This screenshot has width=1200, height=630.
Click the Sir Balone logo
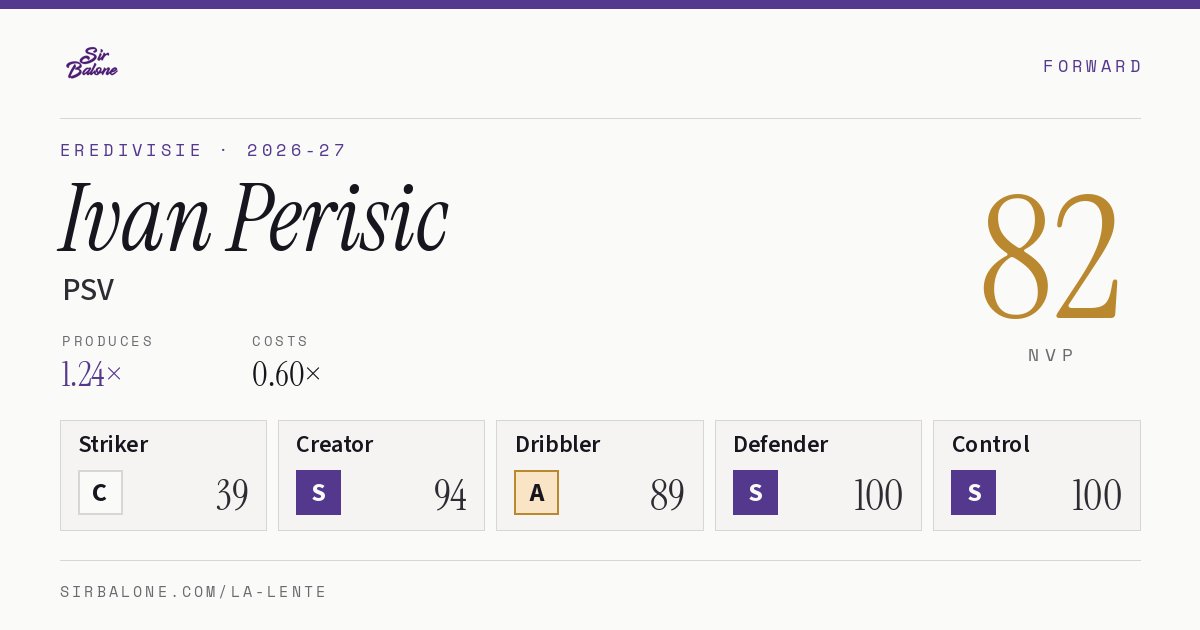point(92,63)
